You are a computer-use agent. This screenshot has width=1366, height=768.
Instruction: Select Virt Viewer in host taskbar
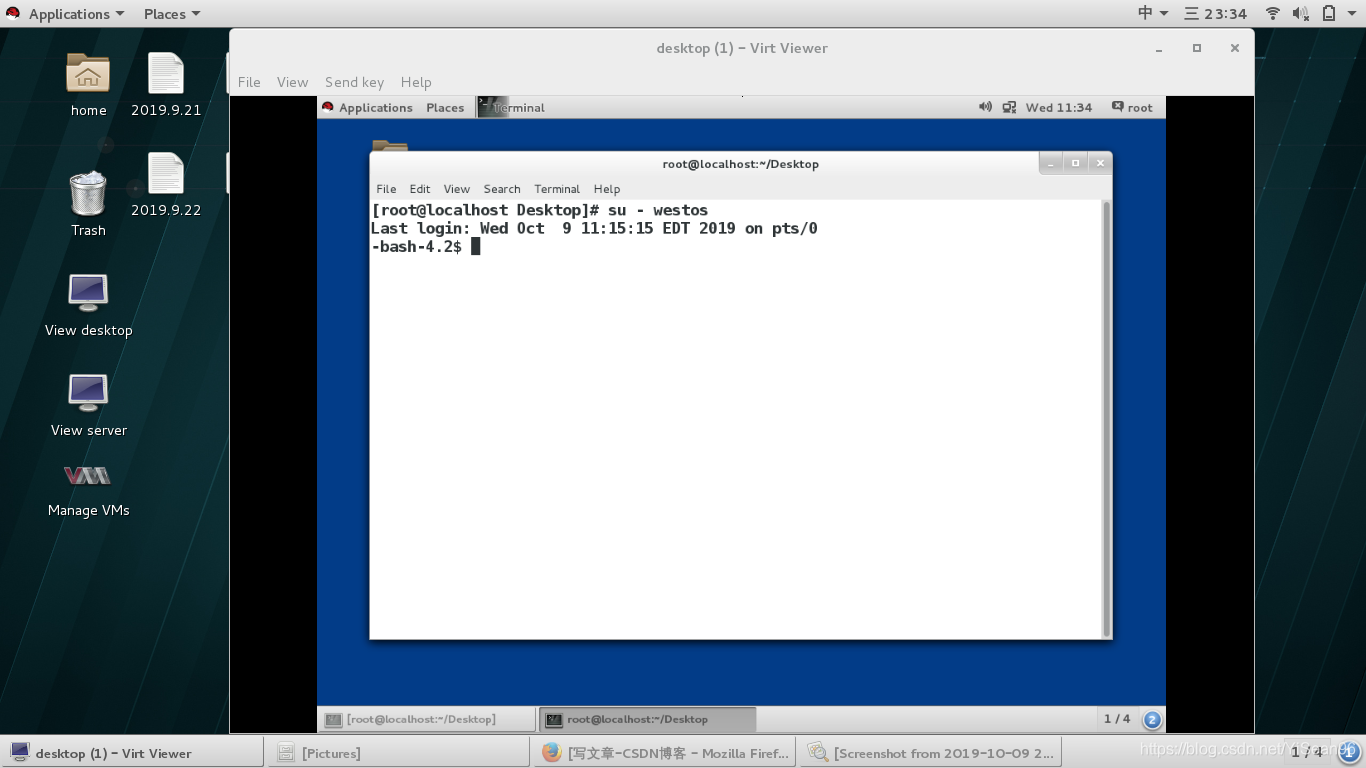coord(133,753)
